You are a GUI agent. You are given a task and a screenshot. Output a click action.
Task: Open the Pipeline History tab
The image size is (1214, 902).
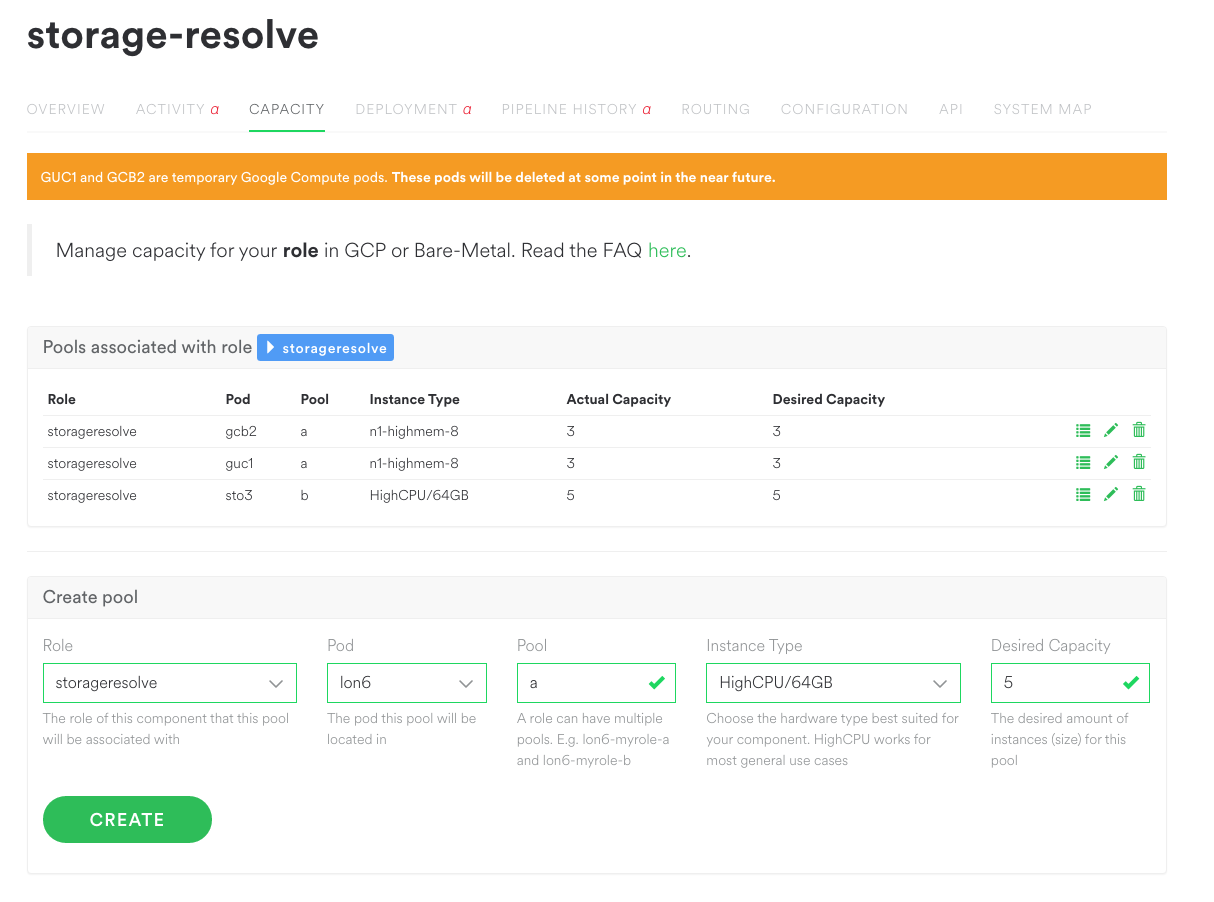[x=576, y=109]
